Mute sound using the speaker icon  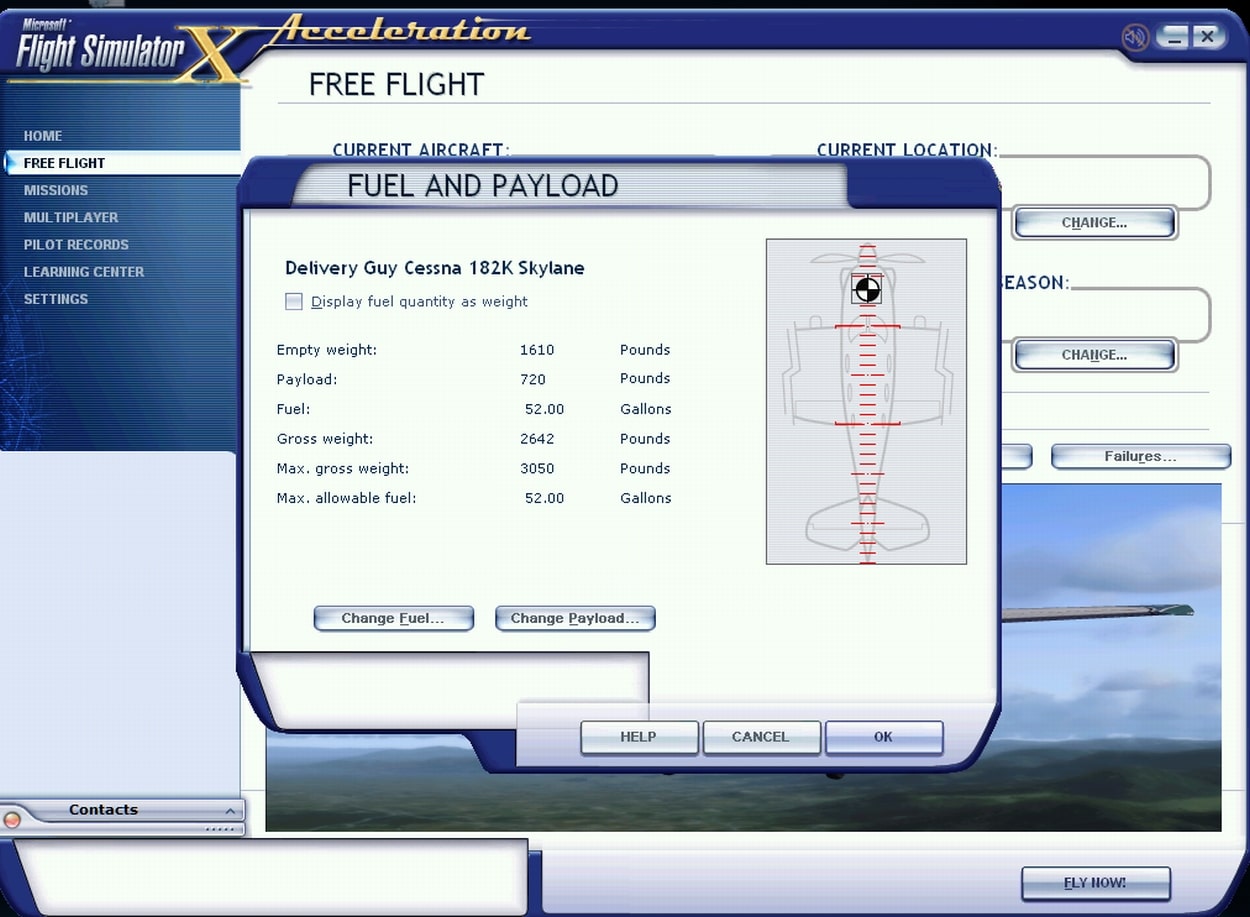1134,38
